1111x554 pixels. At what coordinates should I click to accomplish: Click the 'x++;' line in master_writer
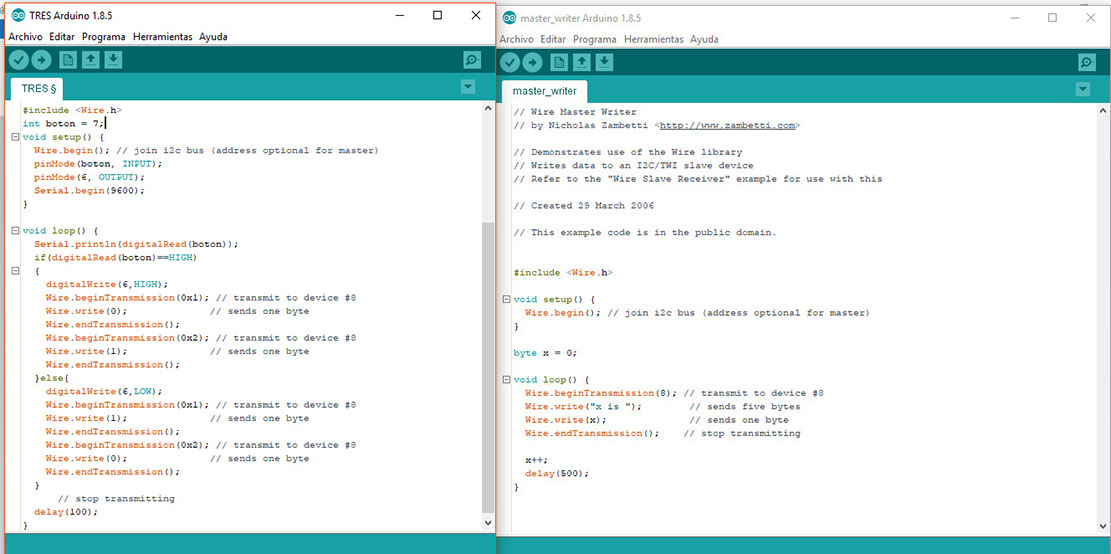(536, 460)
